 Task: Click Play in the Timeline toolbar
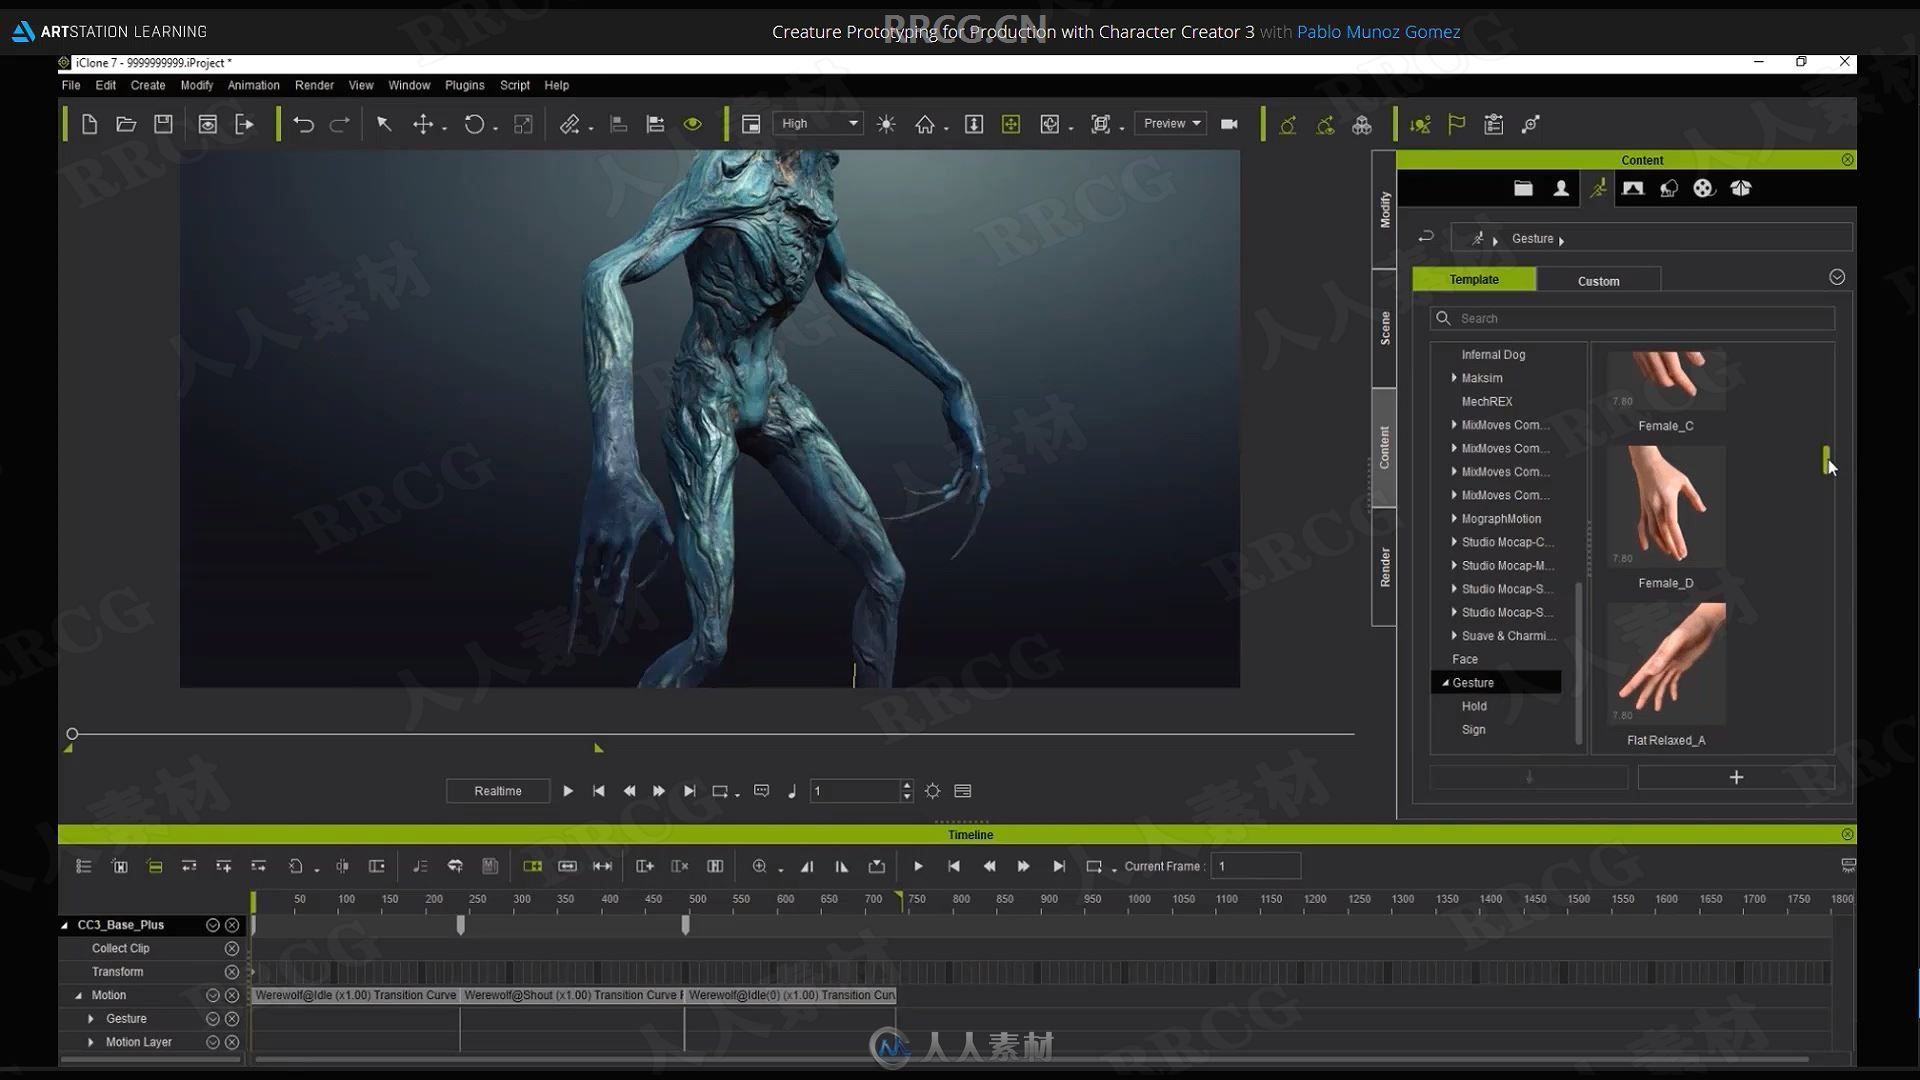(x=918, y=866)
